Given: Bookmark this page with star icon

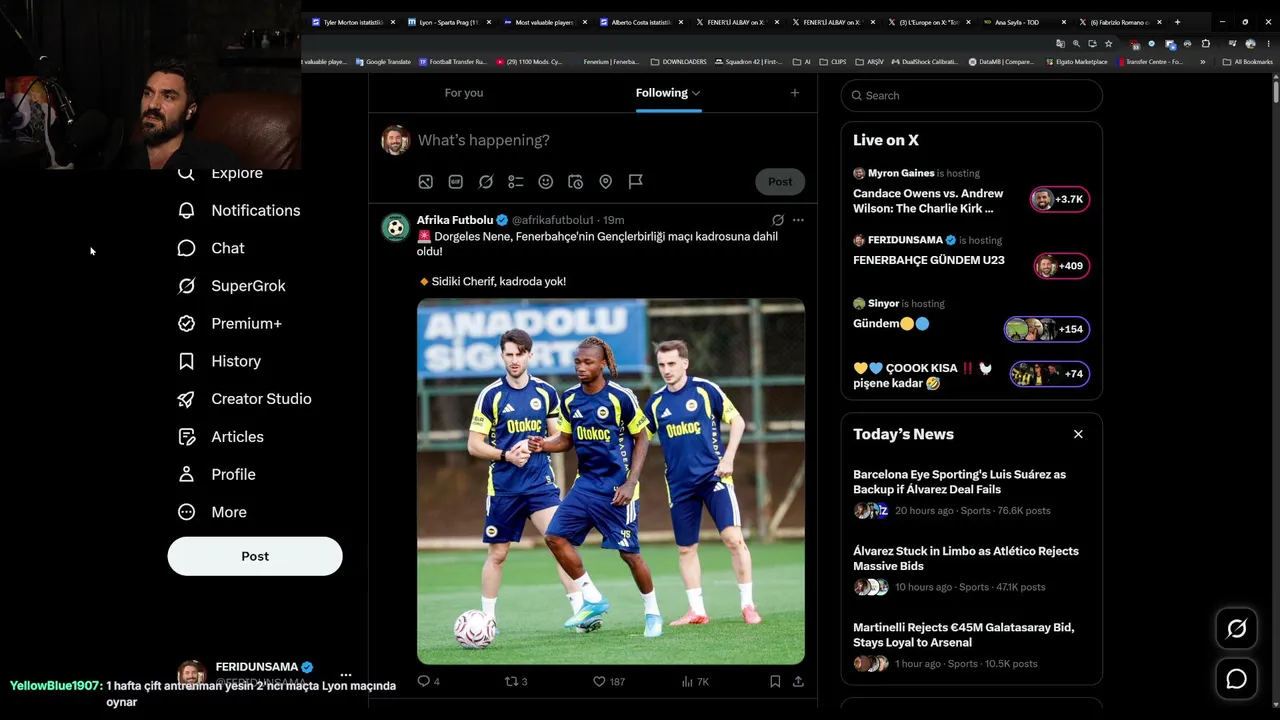Looking at the screenshot, I should 1108,44.
